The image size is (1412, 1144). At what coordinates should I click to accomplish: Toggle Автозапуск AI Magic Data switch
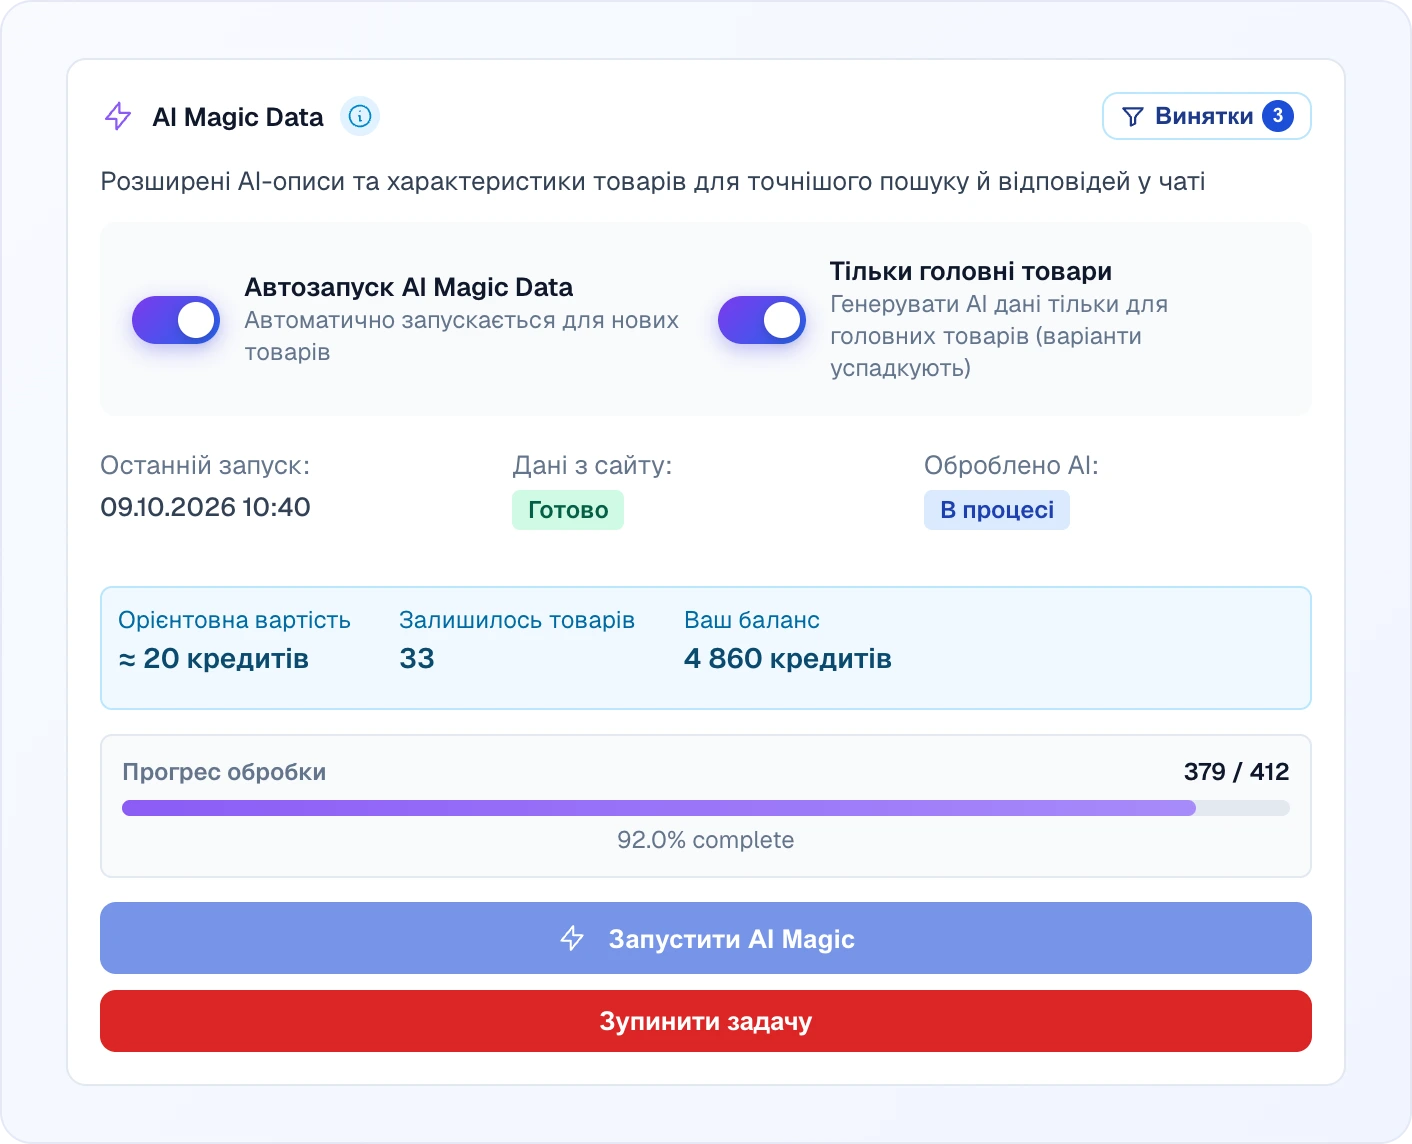[176, 320]
